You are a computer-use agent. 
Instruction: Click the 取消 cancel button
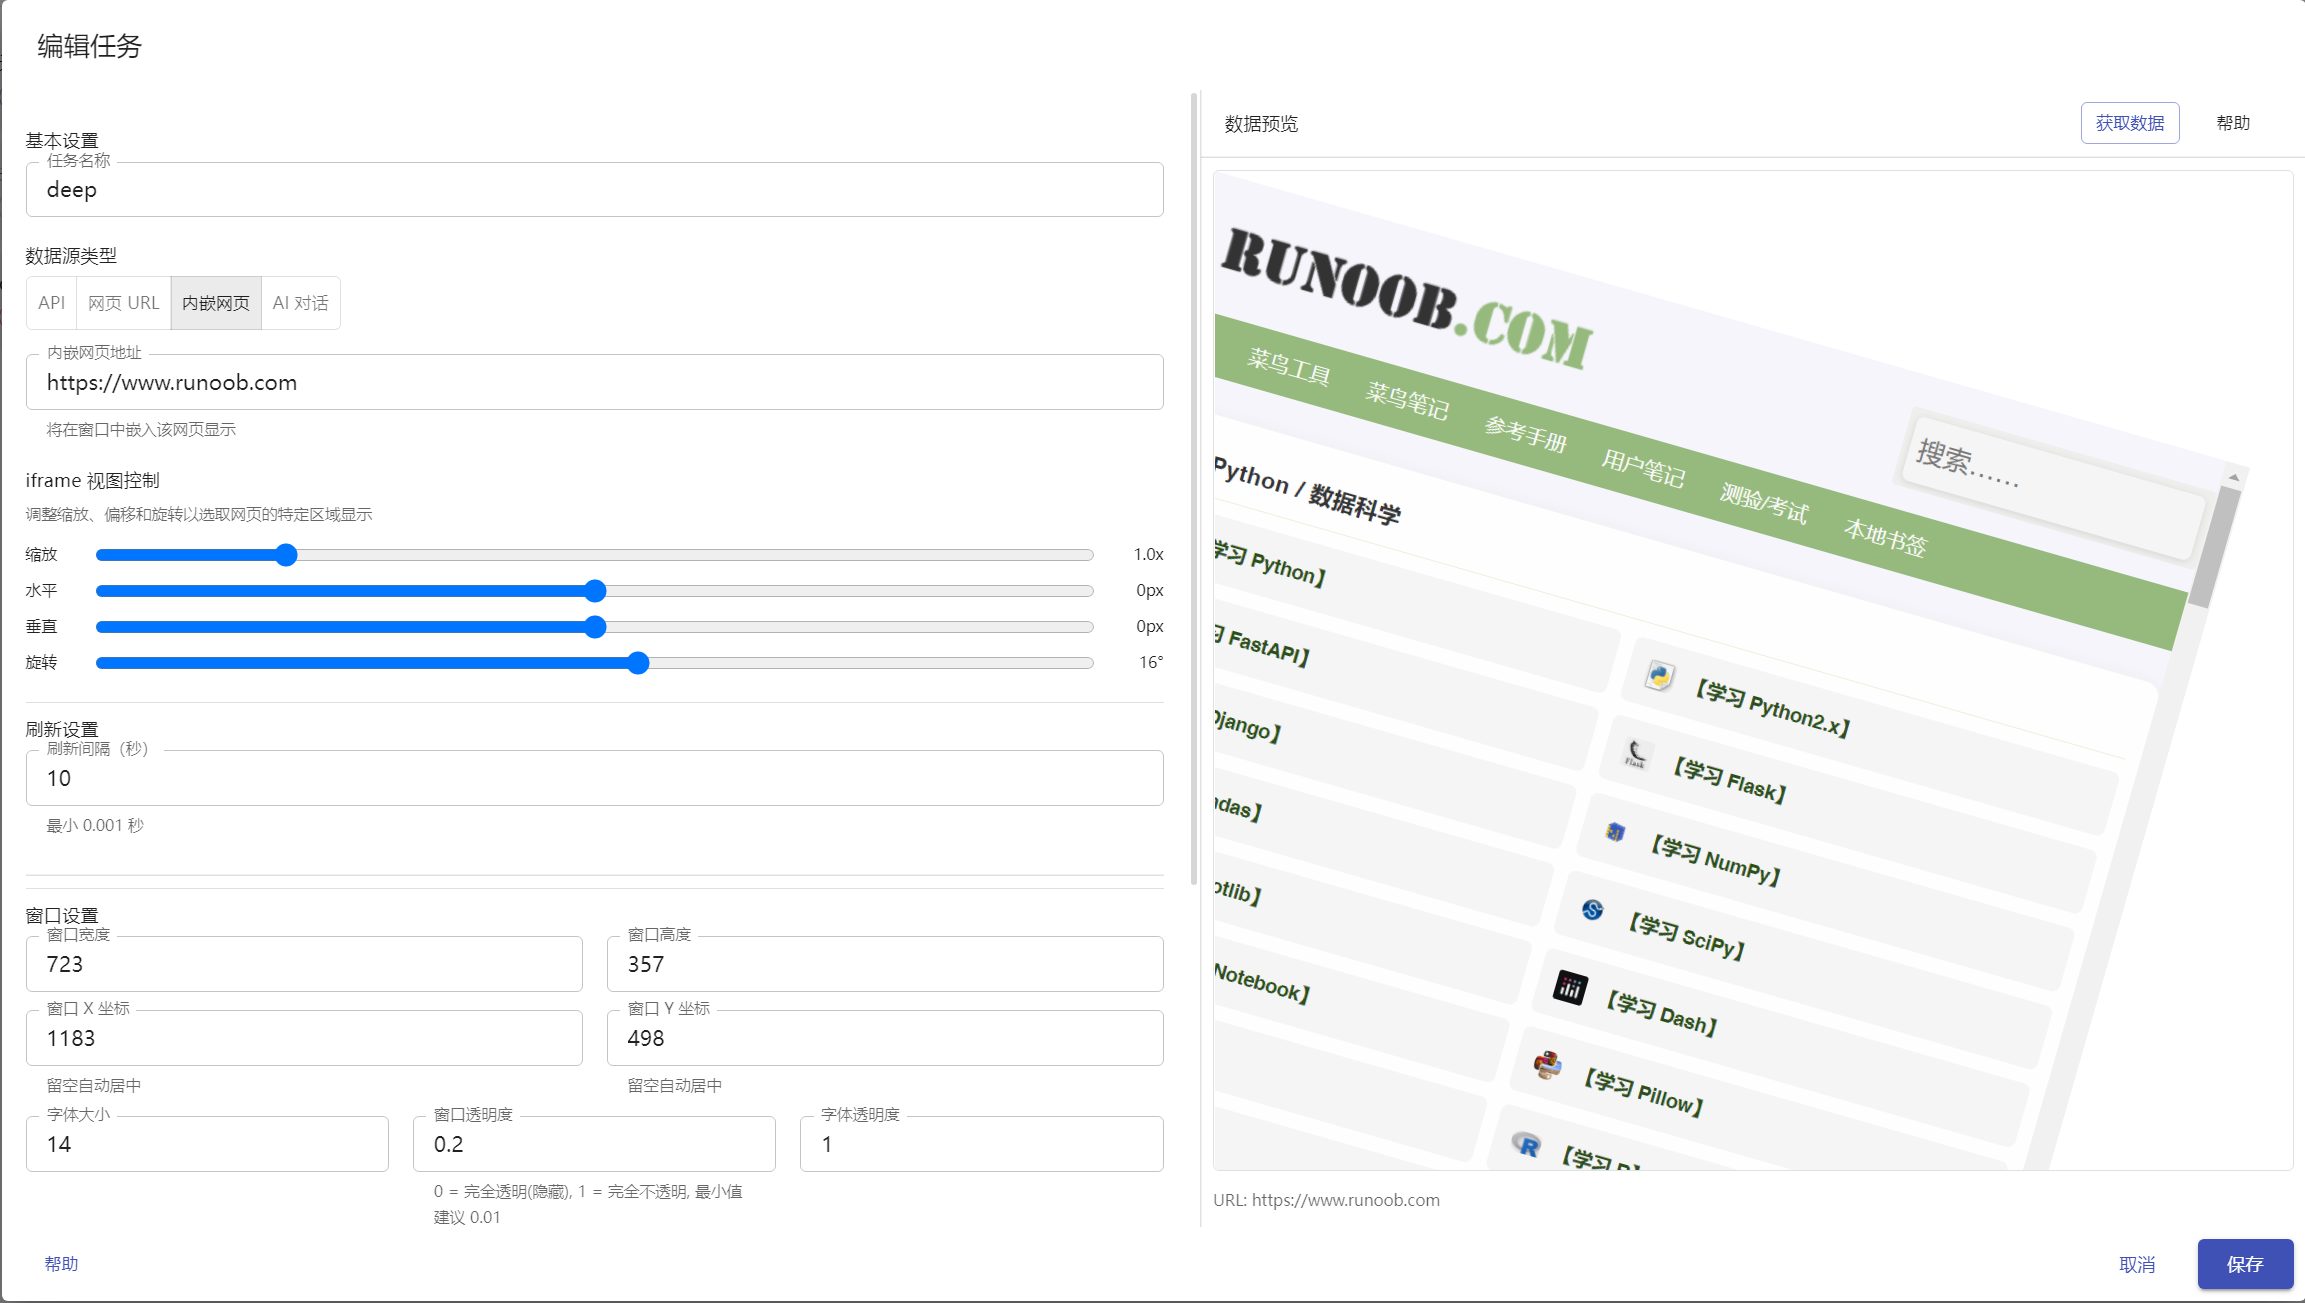pyautogui.click(x=2137, y=1265)
